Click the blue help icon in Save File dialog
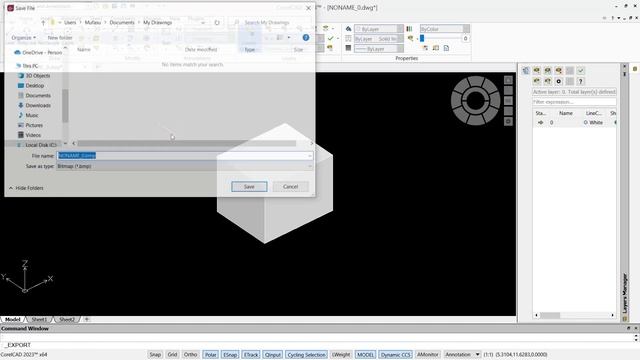The width and height of the screenshot is (640, 360). click(x=306, y=38)
